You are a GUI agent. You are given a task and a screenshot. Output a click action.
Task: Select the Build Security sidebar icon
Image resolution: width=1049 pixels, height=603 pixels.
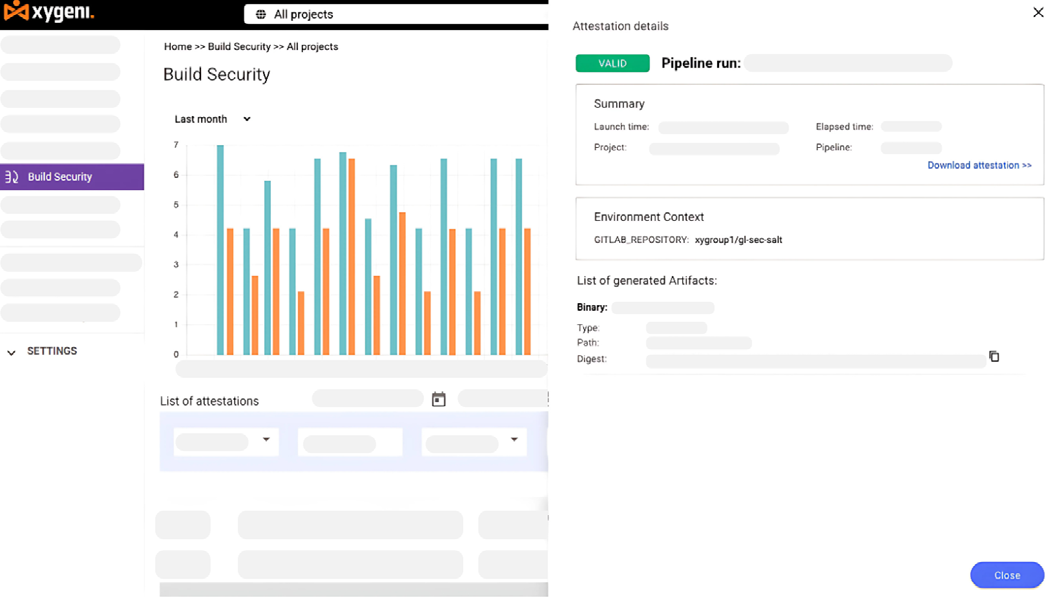pos(13,177)
